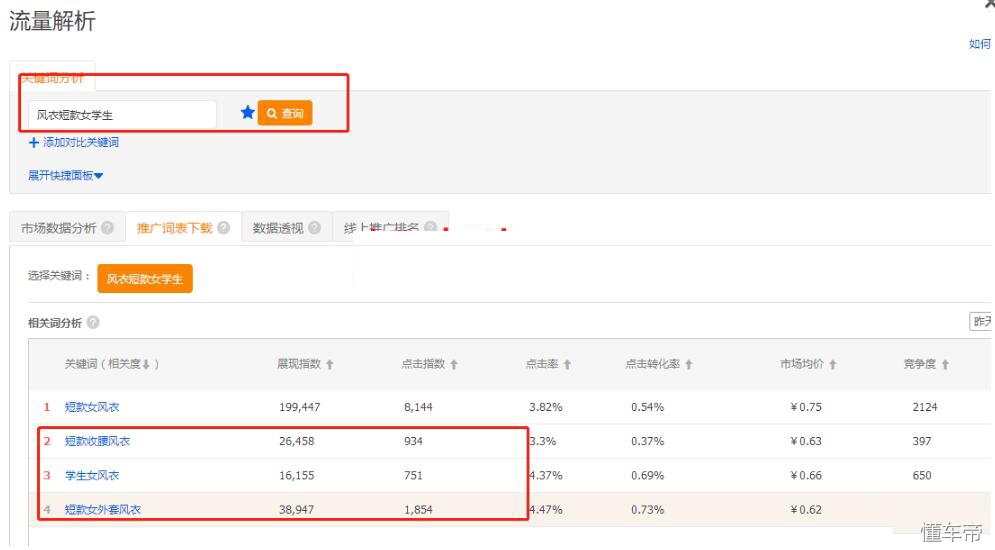
Task: Click 添加对比关键词 link
Action: pyautogui.click(x=74, y=142)
